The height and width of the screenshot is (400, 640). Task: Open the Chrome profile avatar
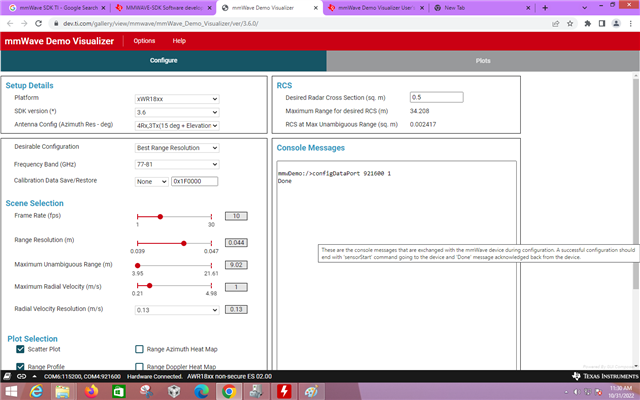[x=616, y=24]
